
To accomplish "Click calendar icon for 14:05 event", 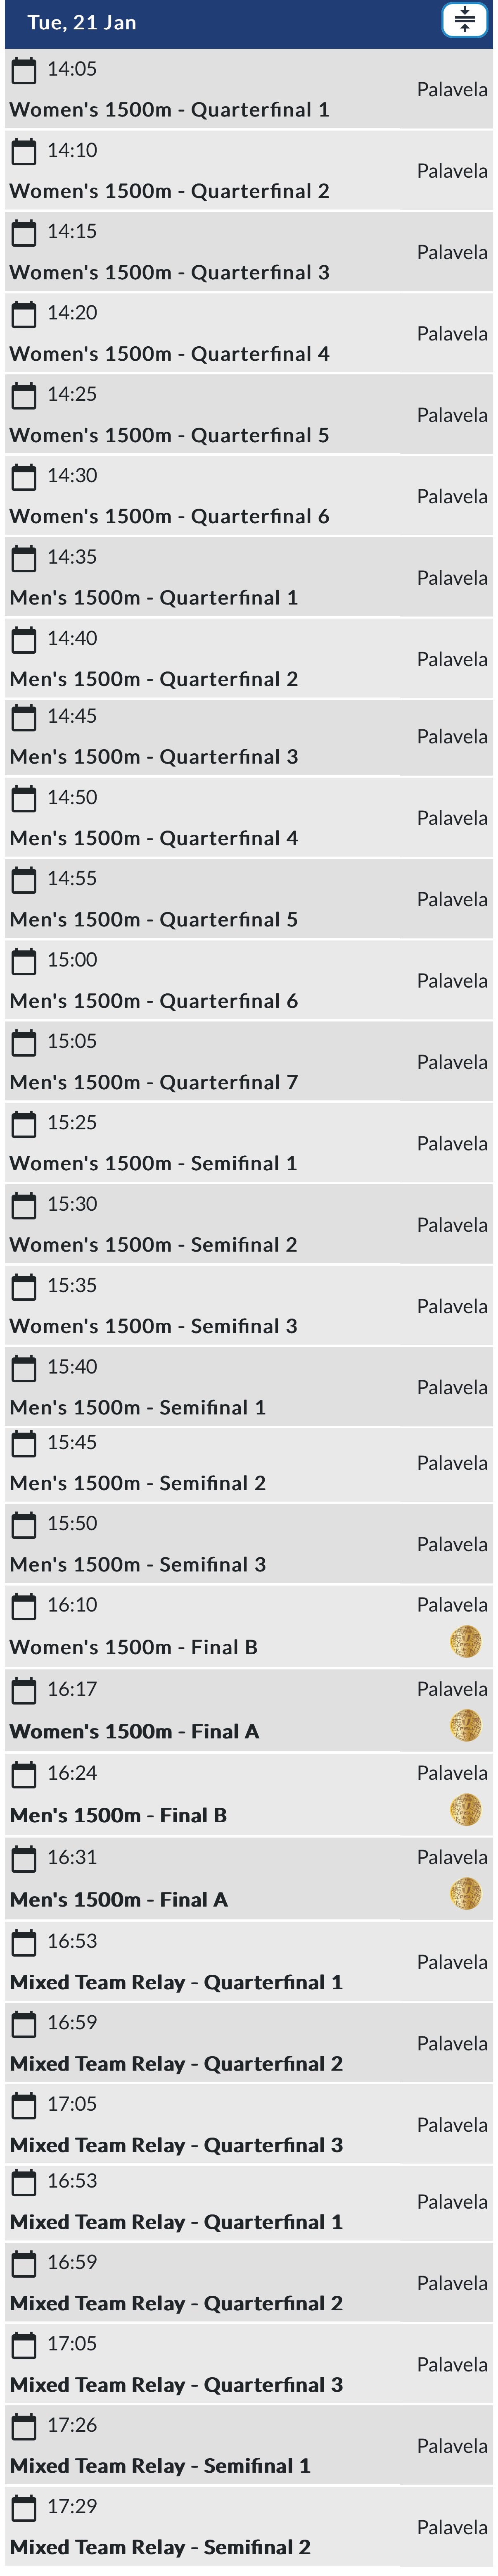I will [x=23, y=70].
